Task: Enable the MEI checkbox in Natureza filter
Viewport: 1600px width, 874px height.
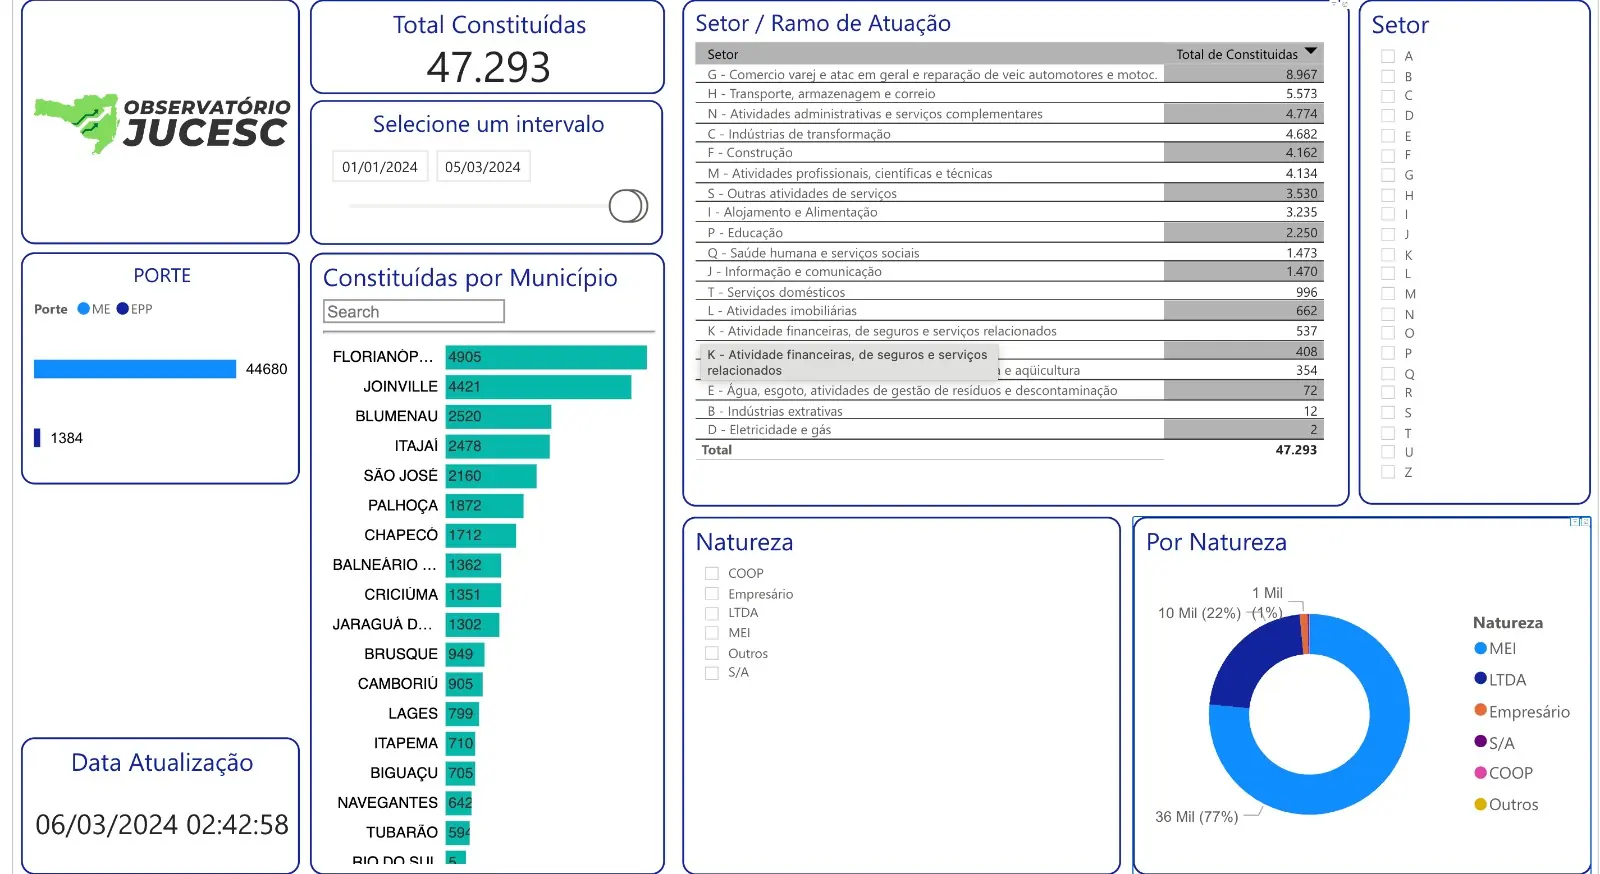Action: click(712, 633)
